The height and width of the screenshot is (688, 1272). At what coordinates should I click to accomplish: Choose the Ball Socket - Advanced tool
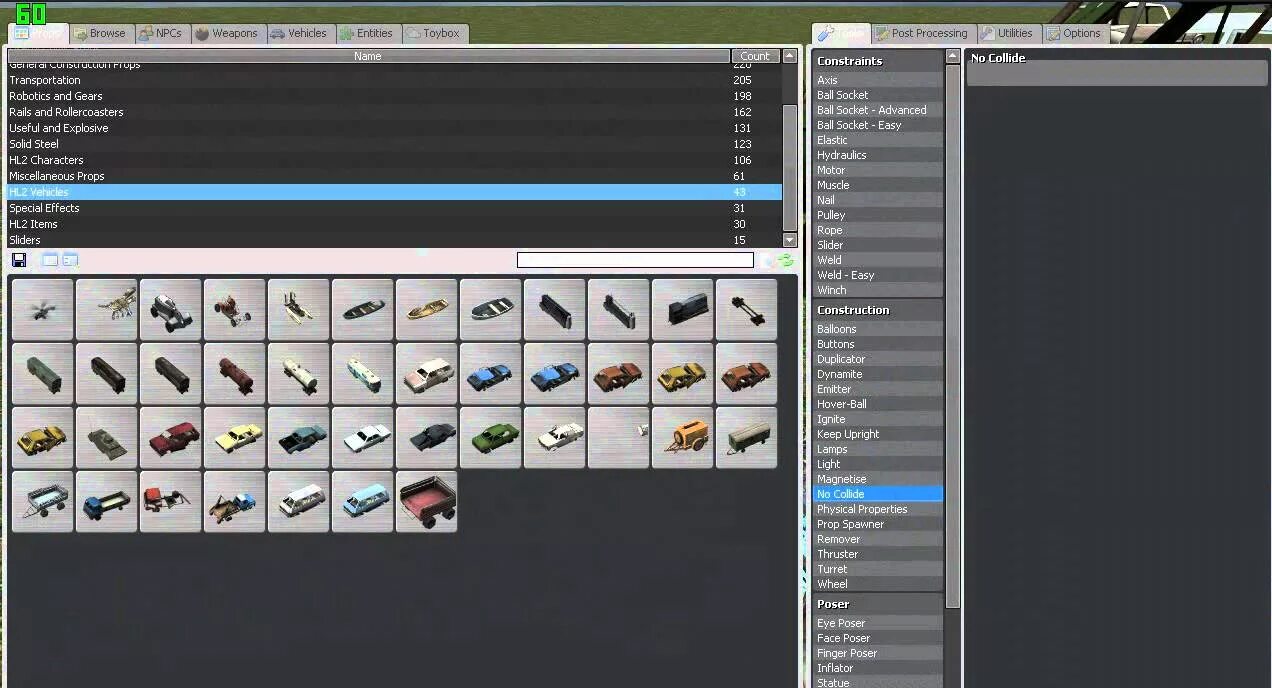(x=878, y=110)
